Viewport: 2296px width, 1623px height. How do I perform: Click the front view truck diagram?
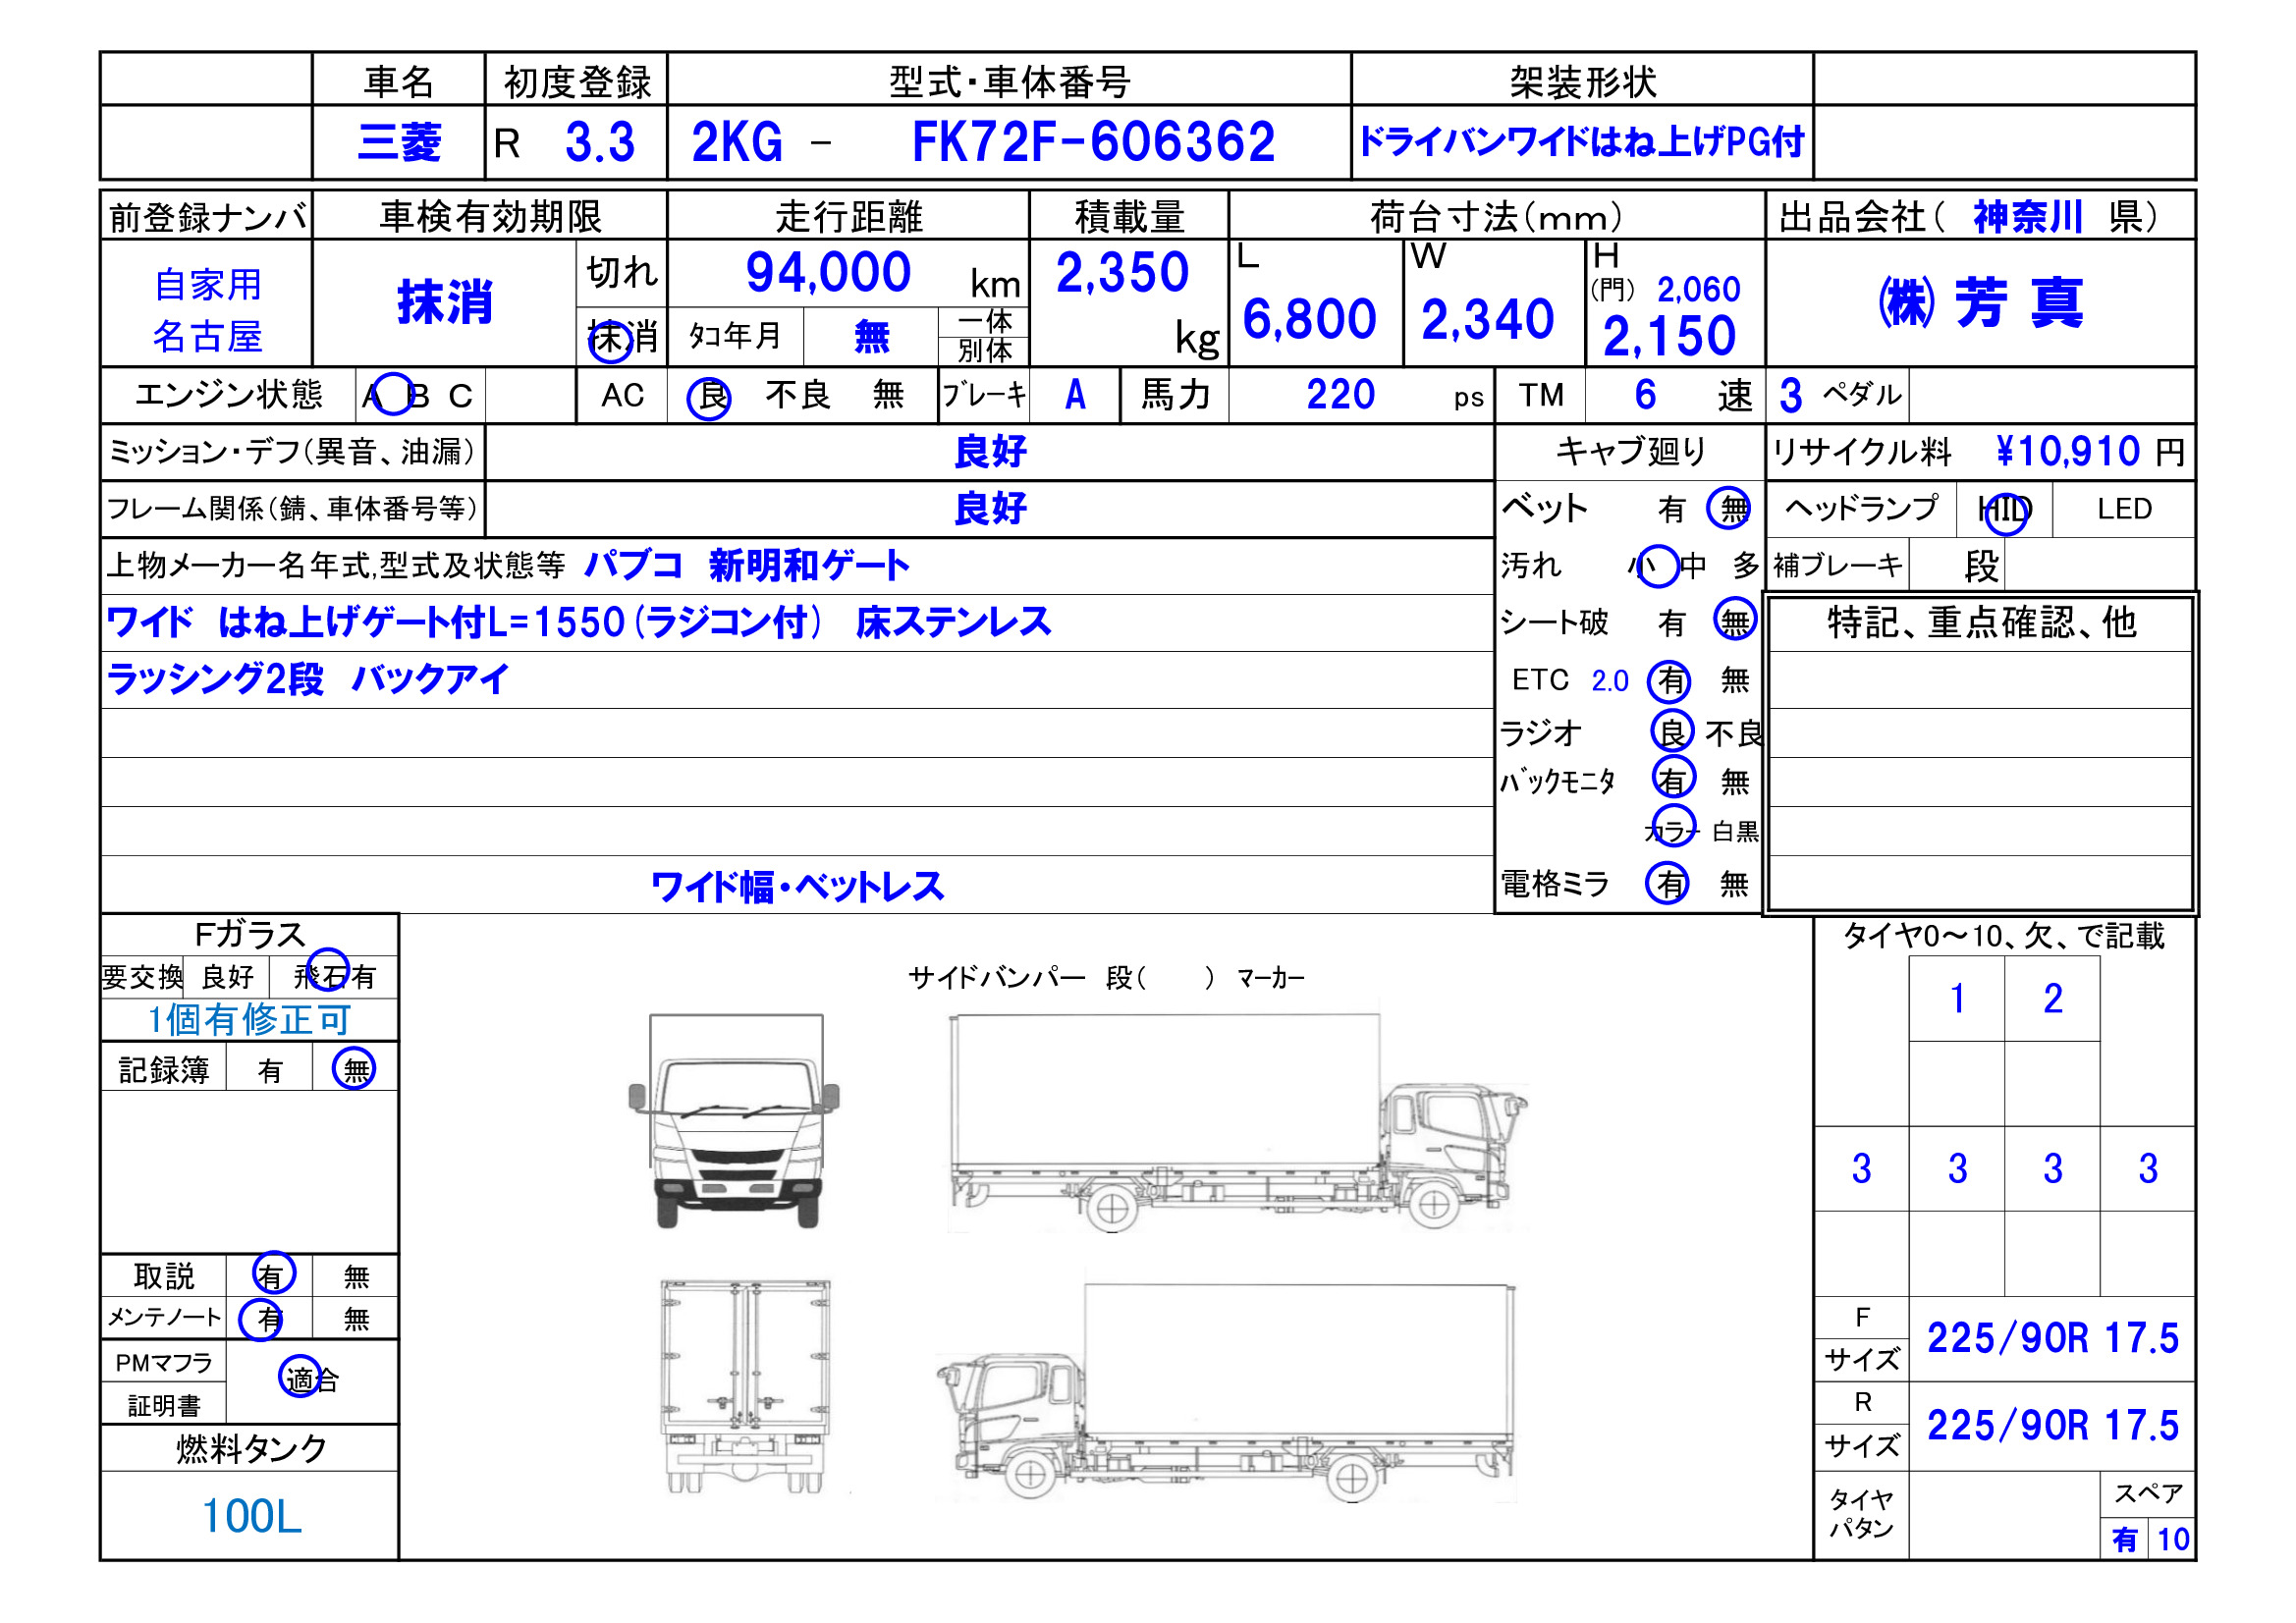[734, 1121]
